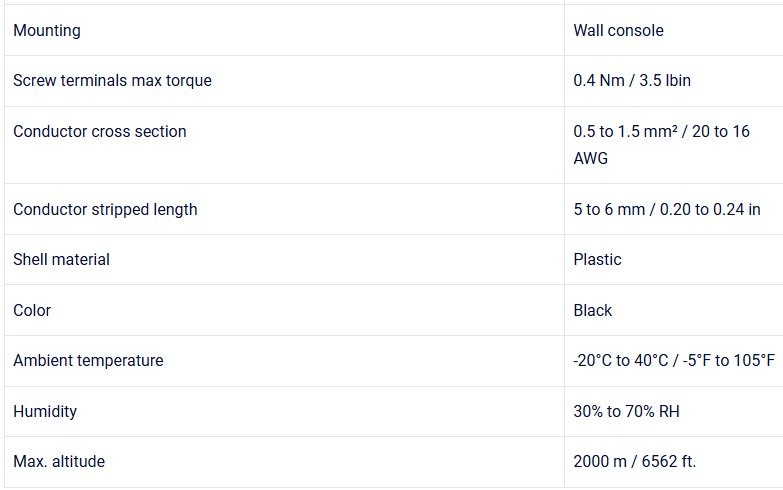Select the Black color value

(x=592, y=310)
